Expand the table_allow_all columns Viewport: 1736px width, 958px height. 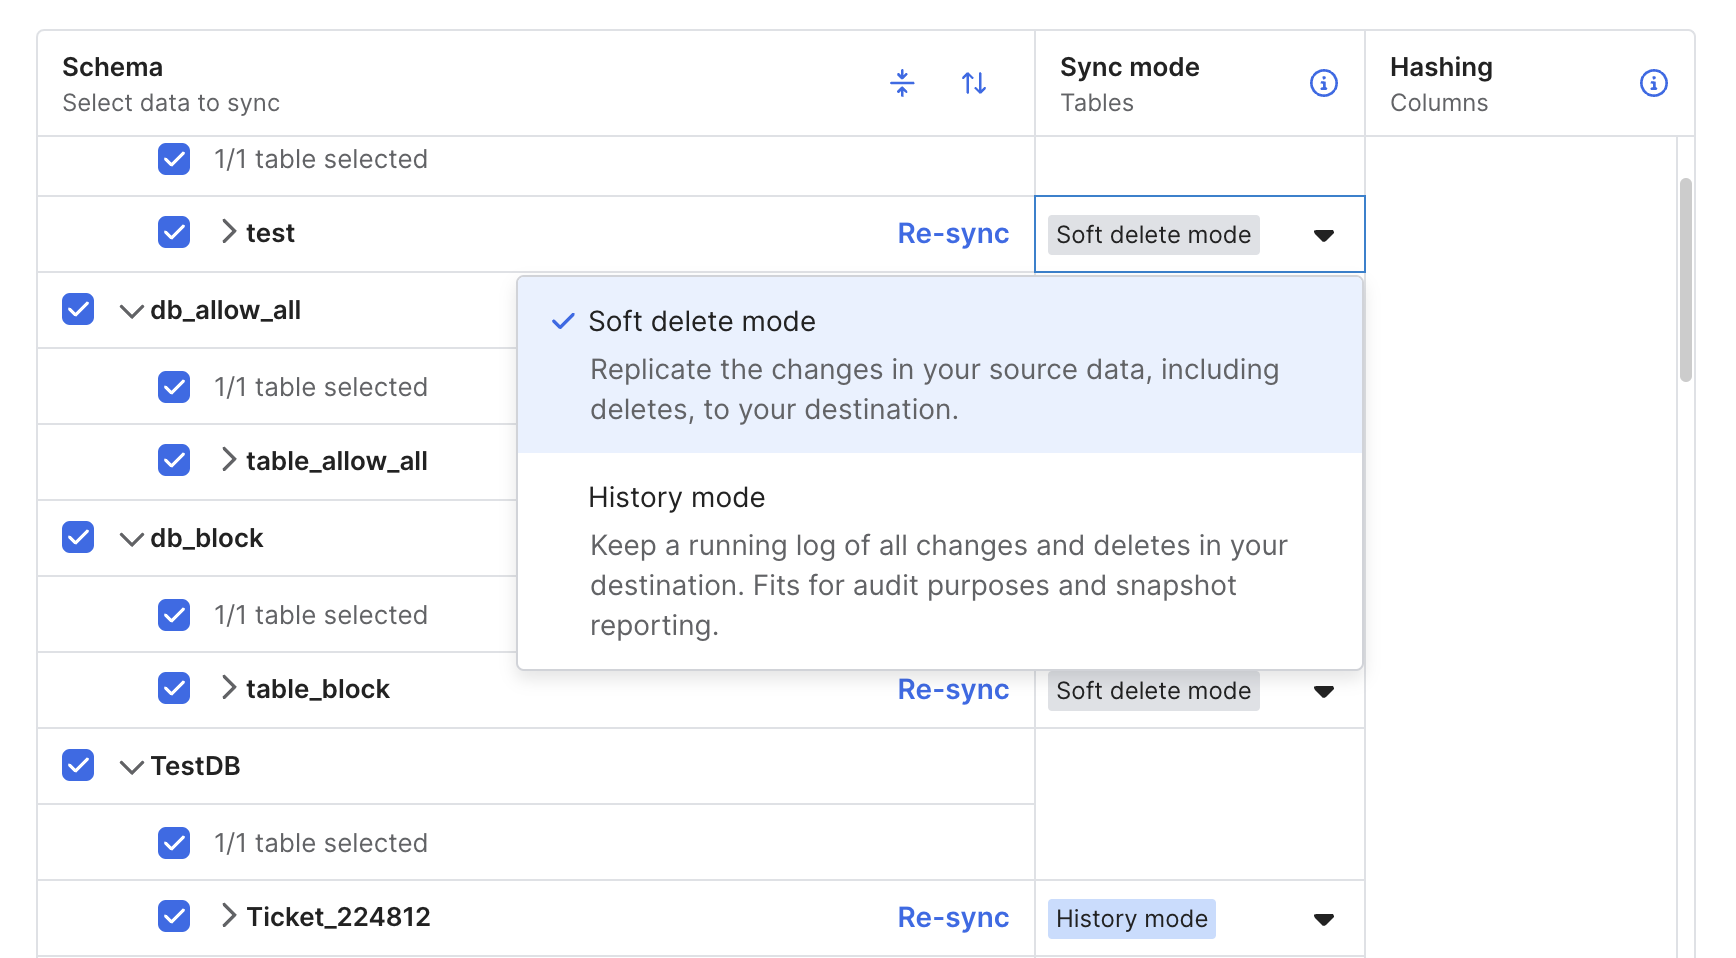tap(229, 460)
